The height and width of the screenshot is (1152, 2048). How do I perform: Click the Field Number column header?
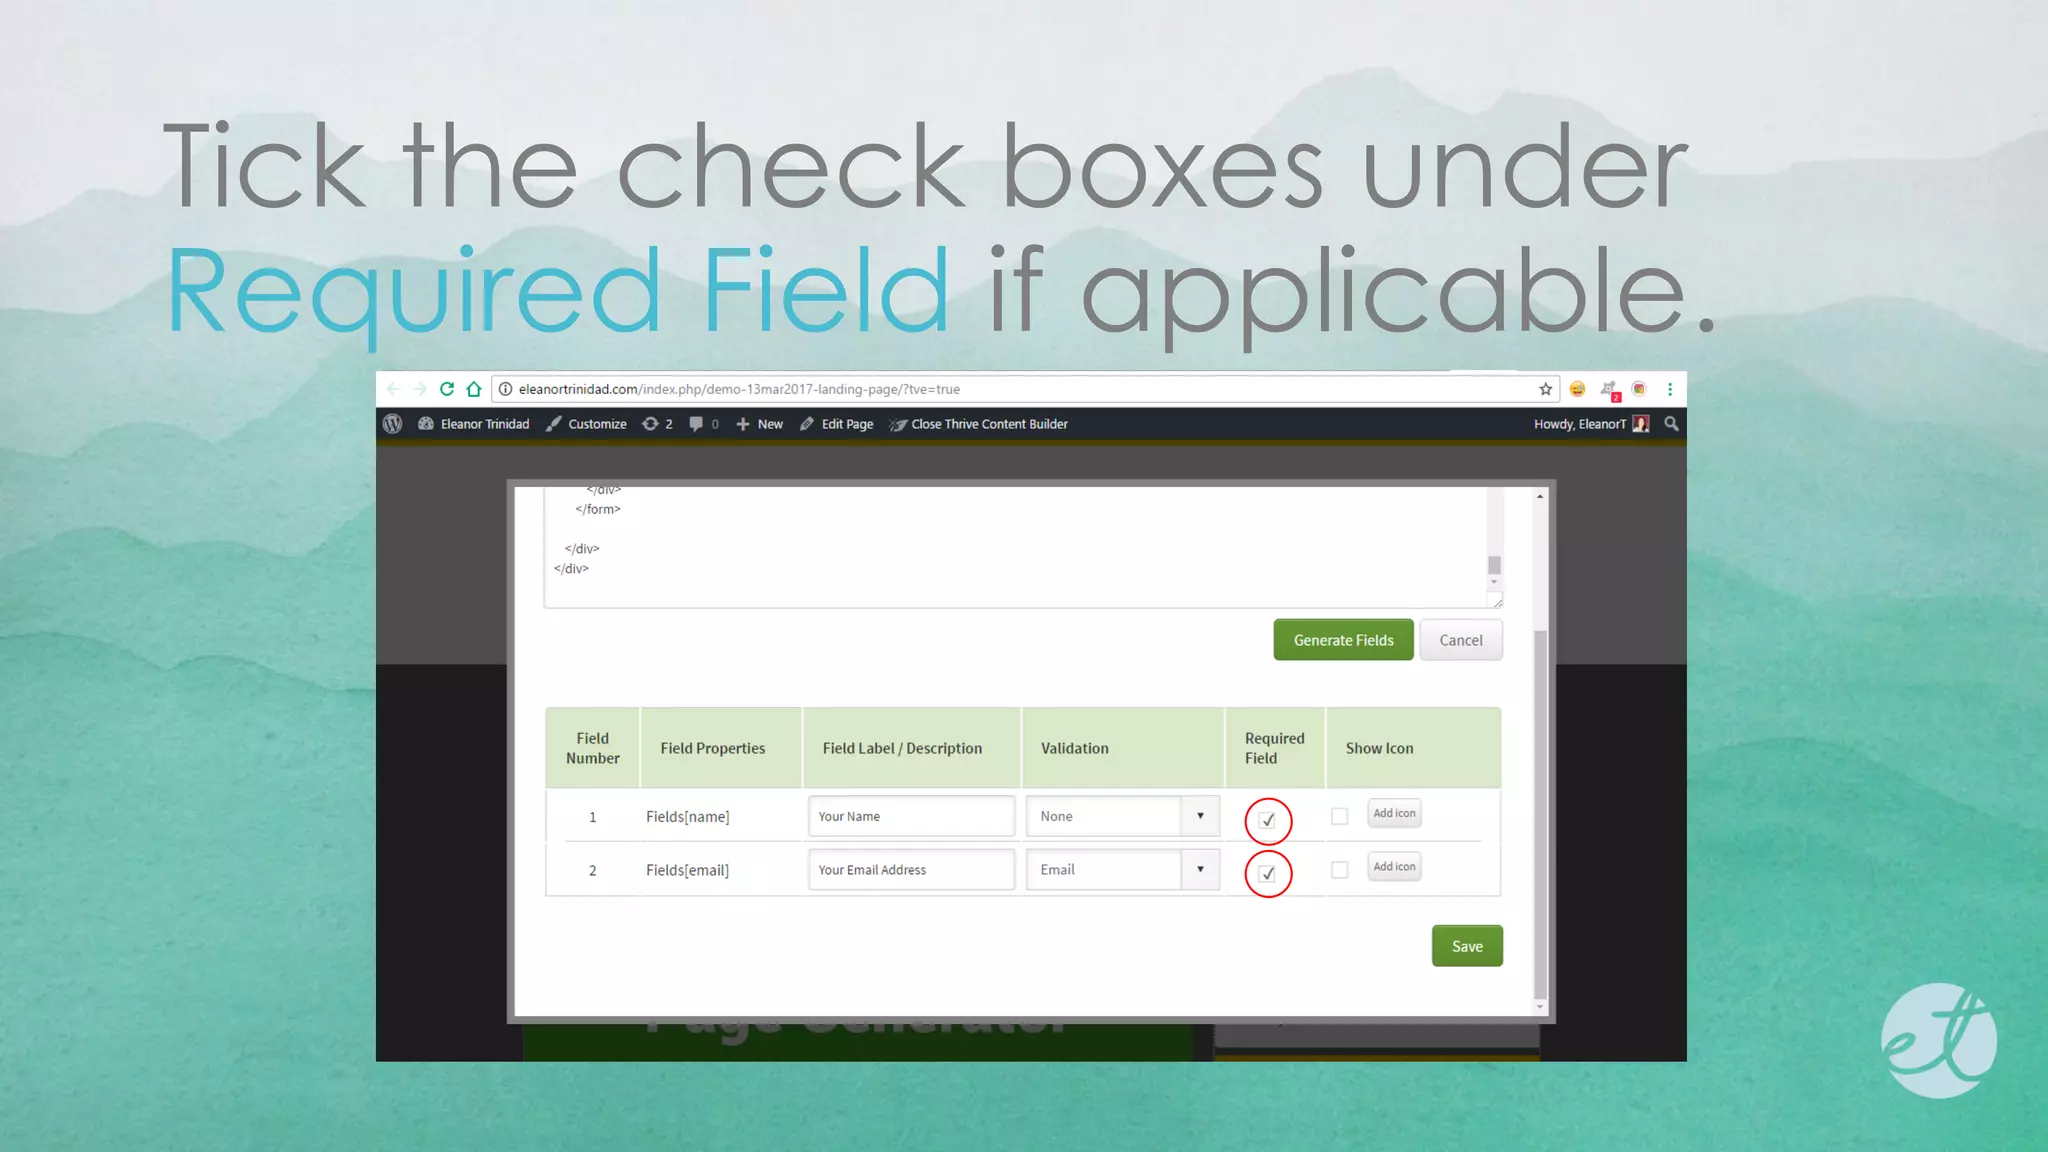click(592, 748)
